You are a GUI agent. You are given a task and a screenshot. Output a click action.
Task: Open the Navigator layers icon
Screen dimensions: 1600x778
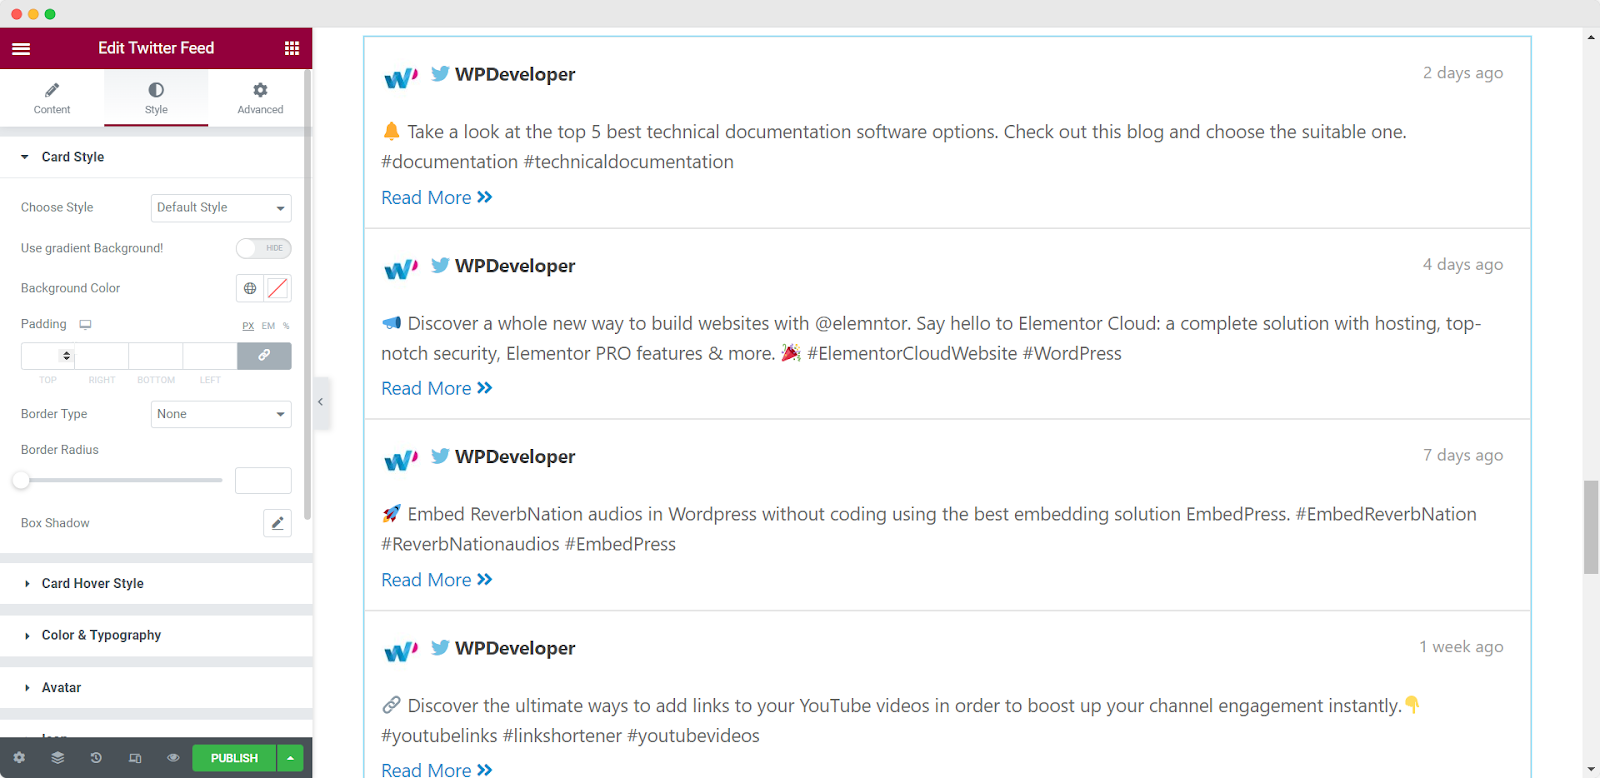pyautogui.click(x=58, y=758)
